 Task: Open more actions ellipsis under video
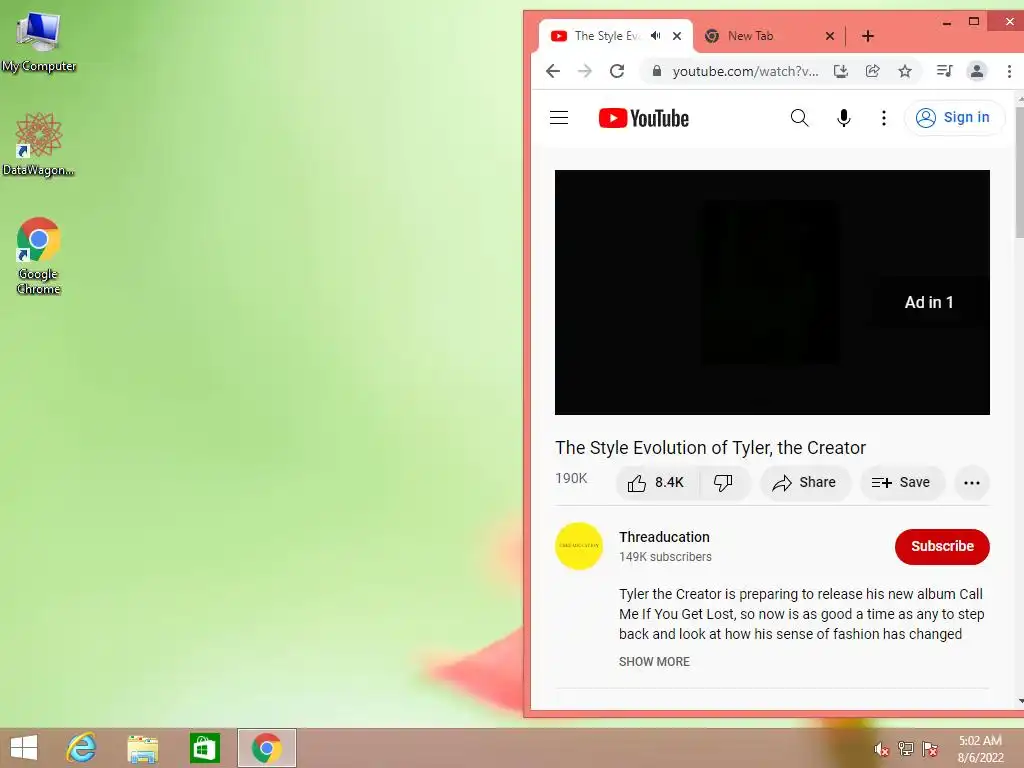click(972, 483)
